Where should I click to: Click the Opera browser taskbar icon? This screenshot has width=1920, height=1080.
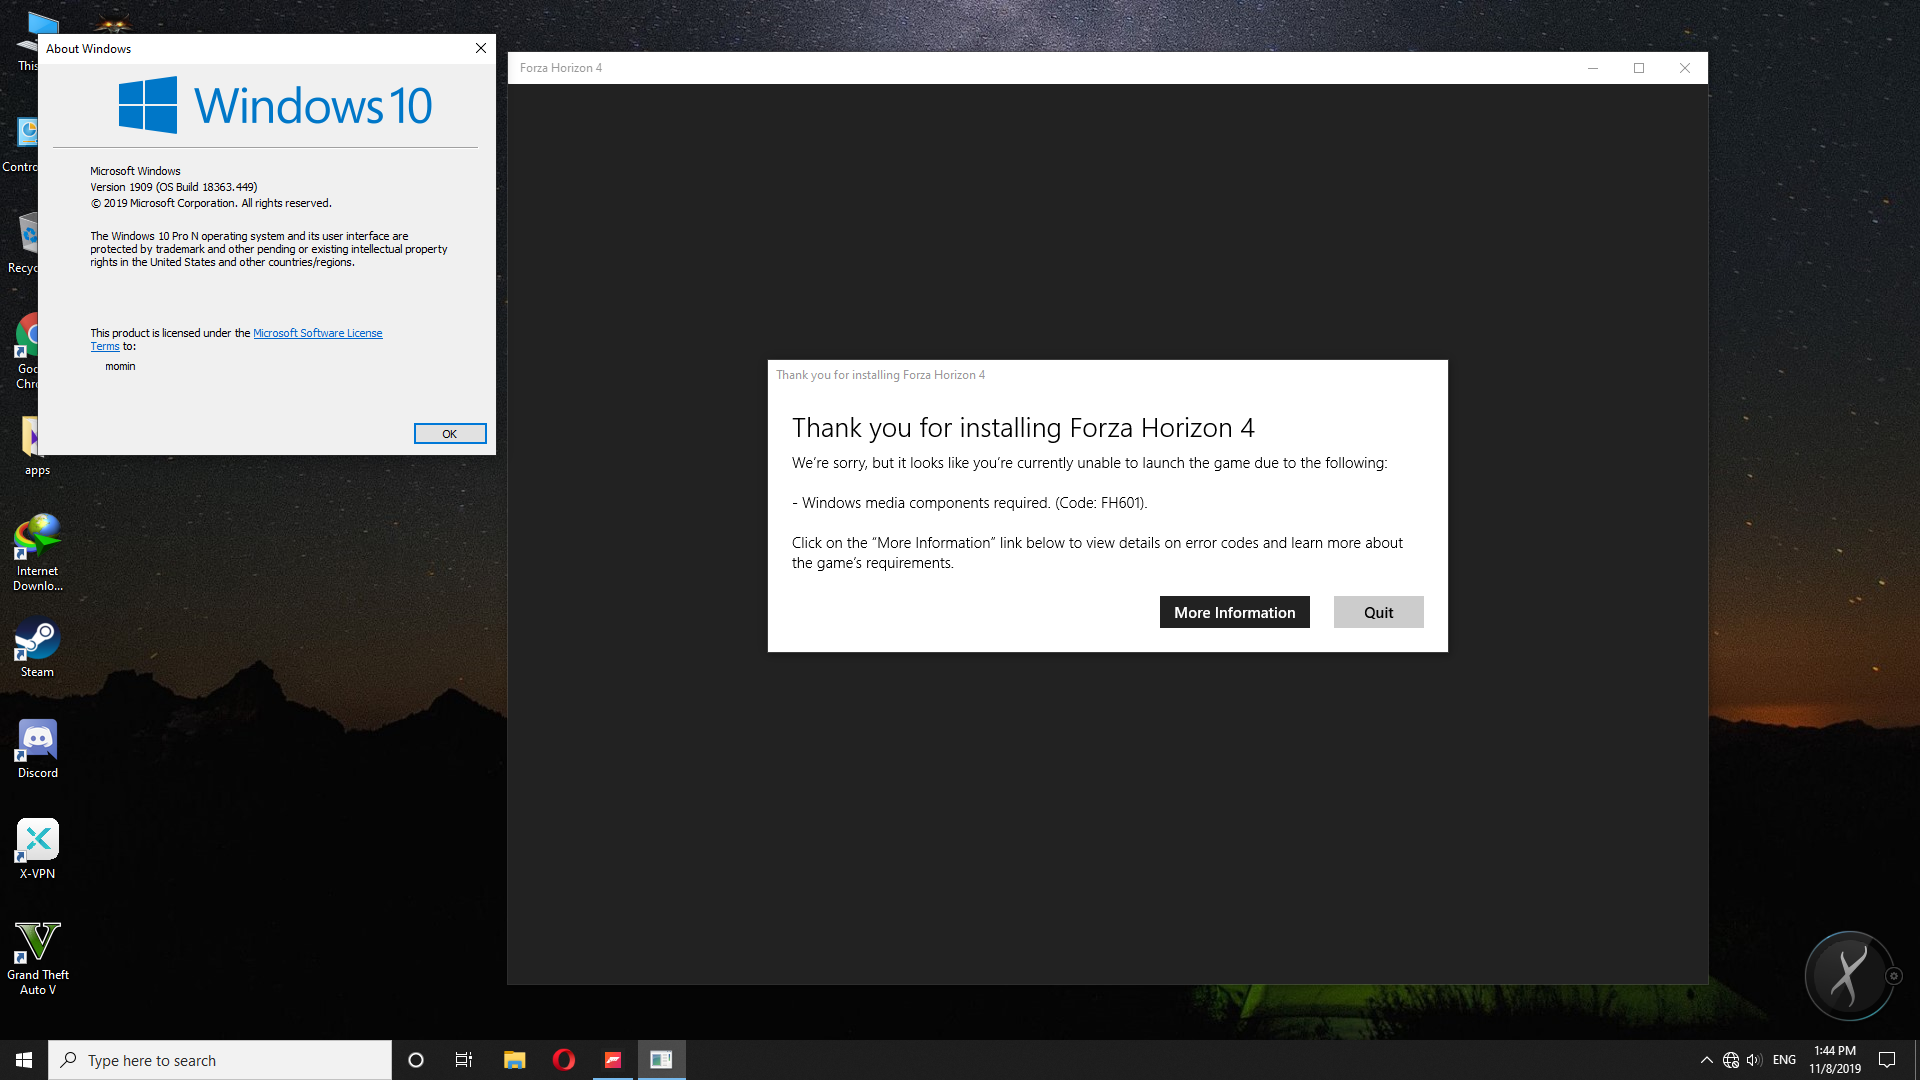click(x=563, y=1060)
